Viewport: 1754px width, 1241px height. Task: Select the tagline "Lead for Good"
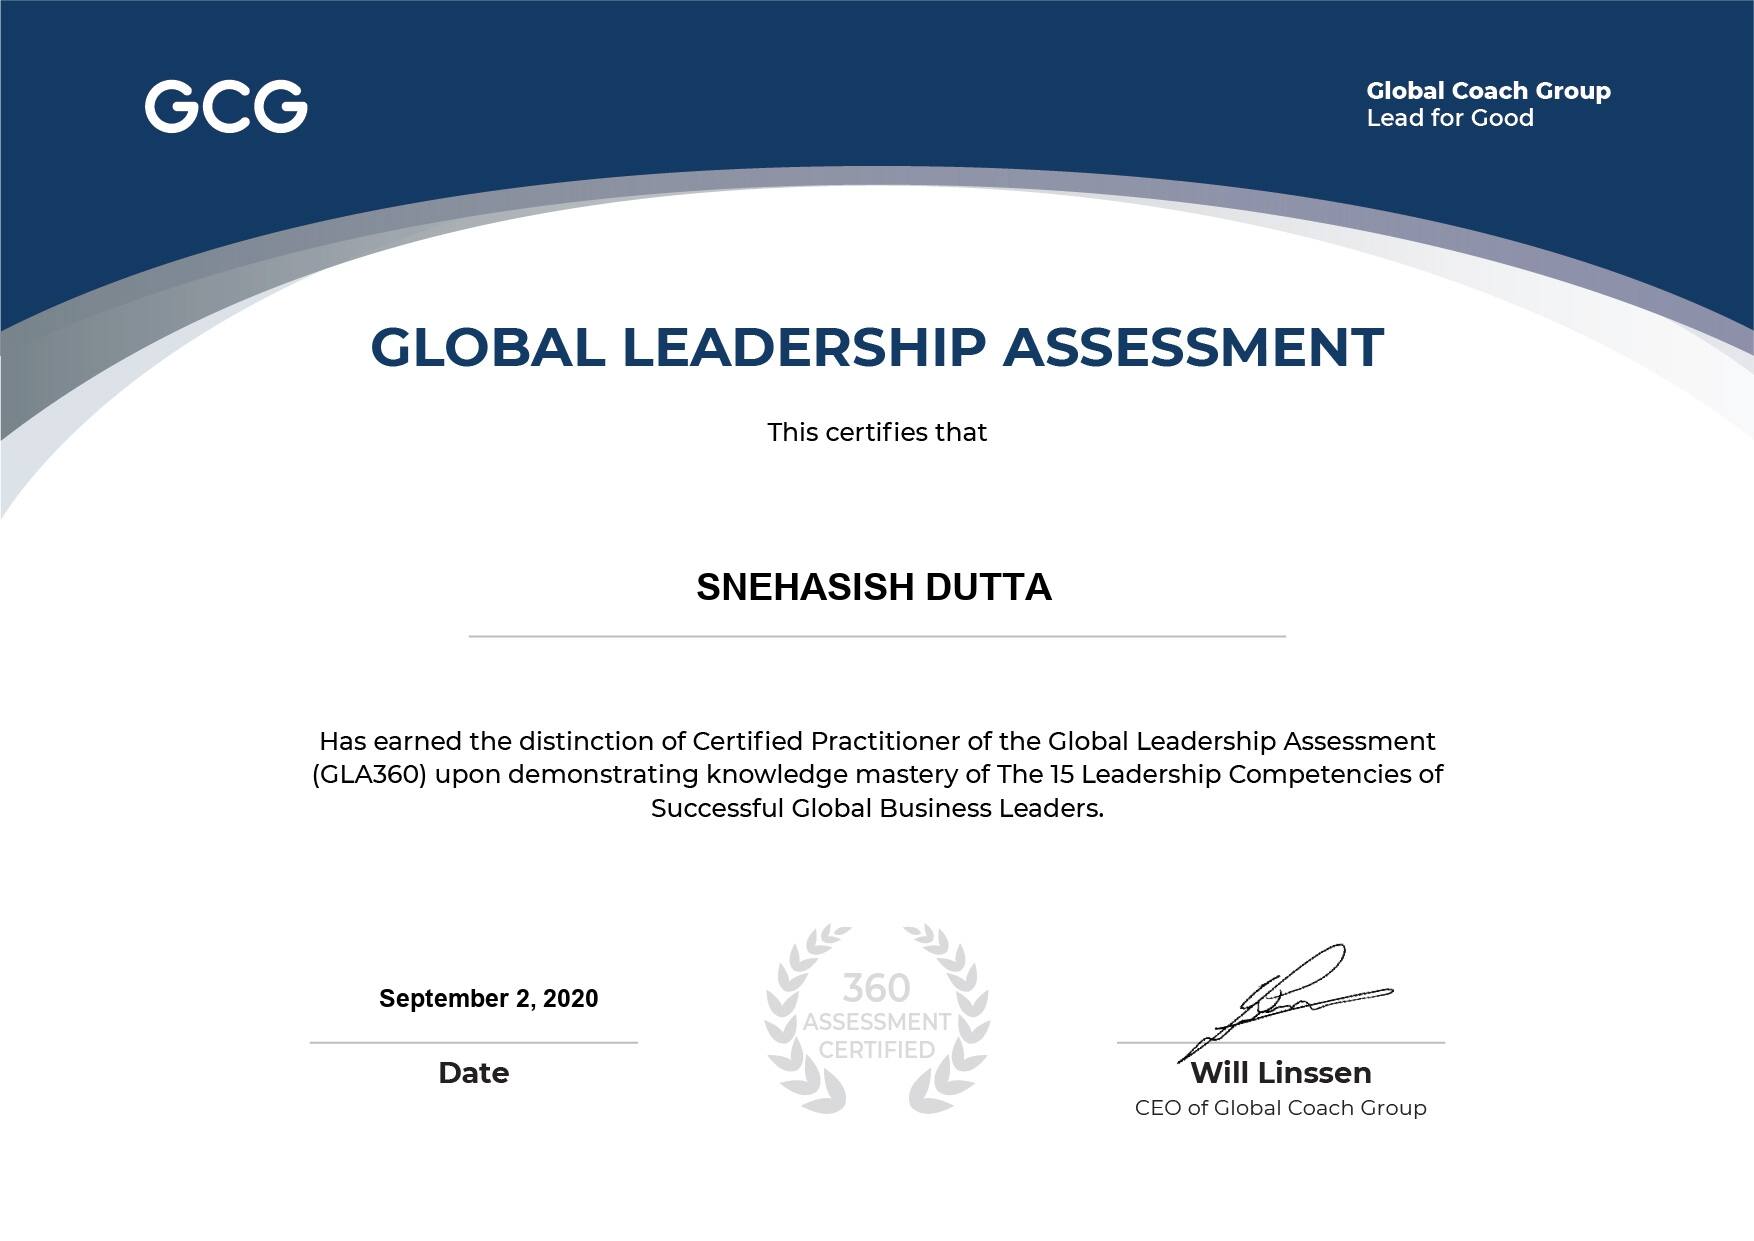coord(1450,118)
